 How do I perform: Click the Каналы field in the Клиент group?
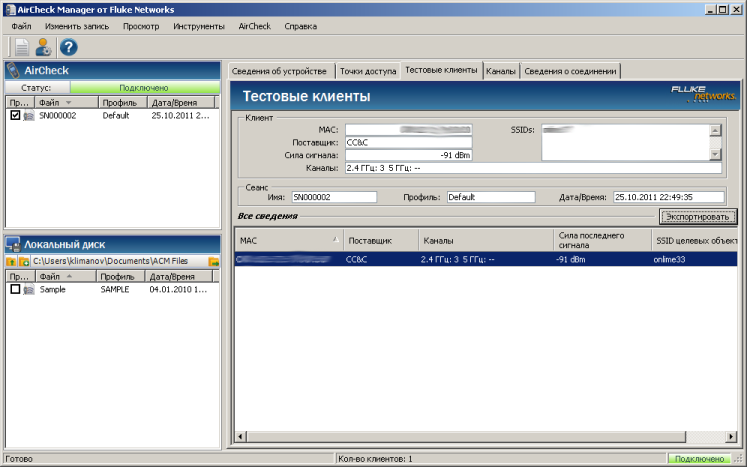click(x=533, y=168)
